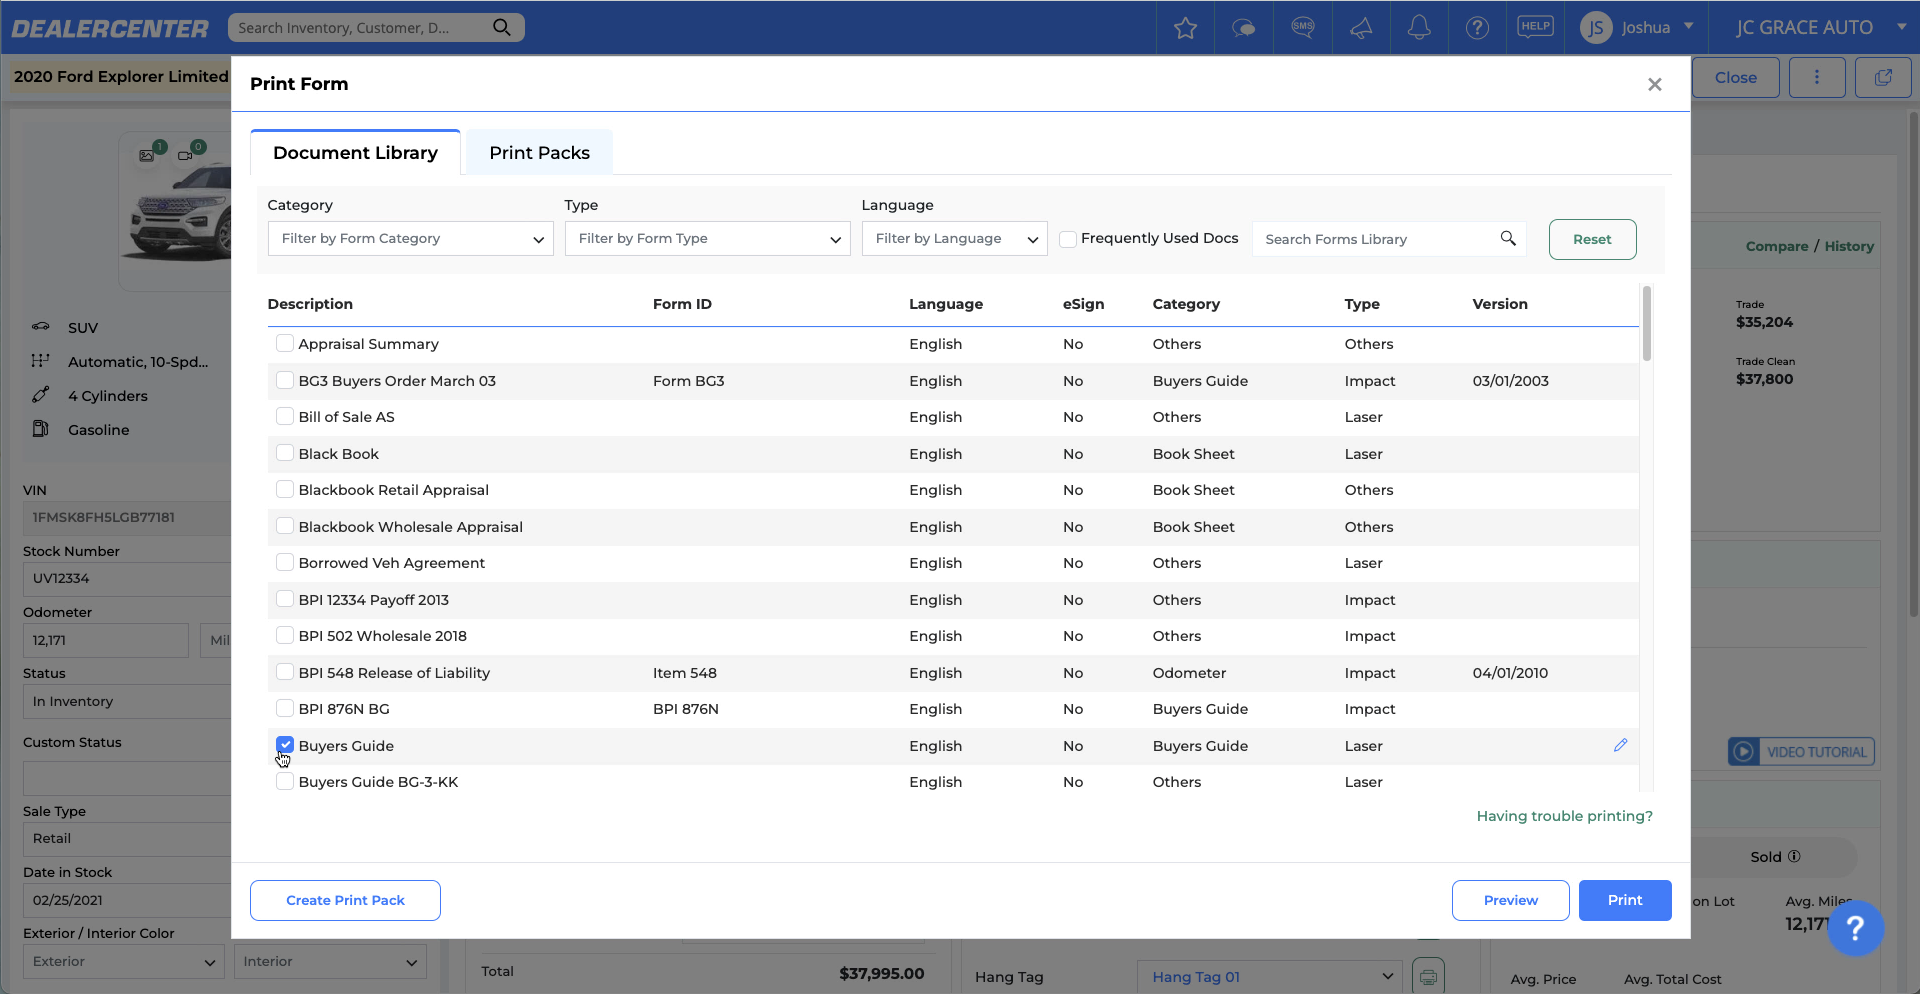
Task: Open the announcements megaphone icon
Action: (1361, 28)
